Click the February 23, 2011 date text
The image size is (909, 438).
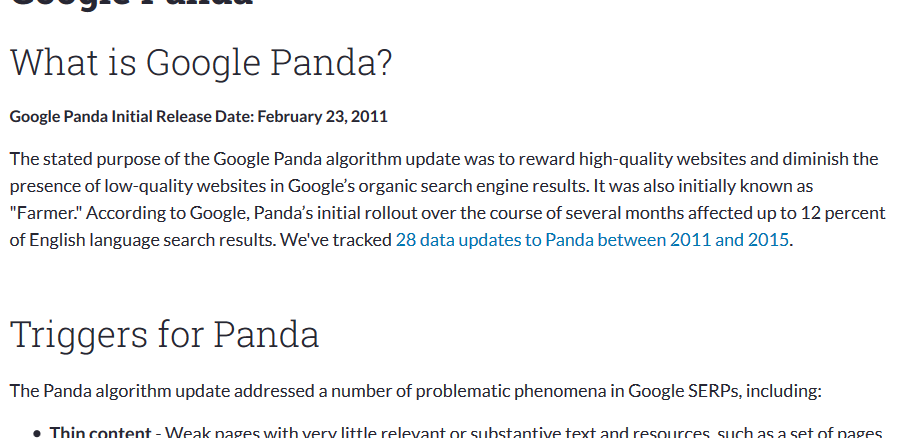(322, 116)
